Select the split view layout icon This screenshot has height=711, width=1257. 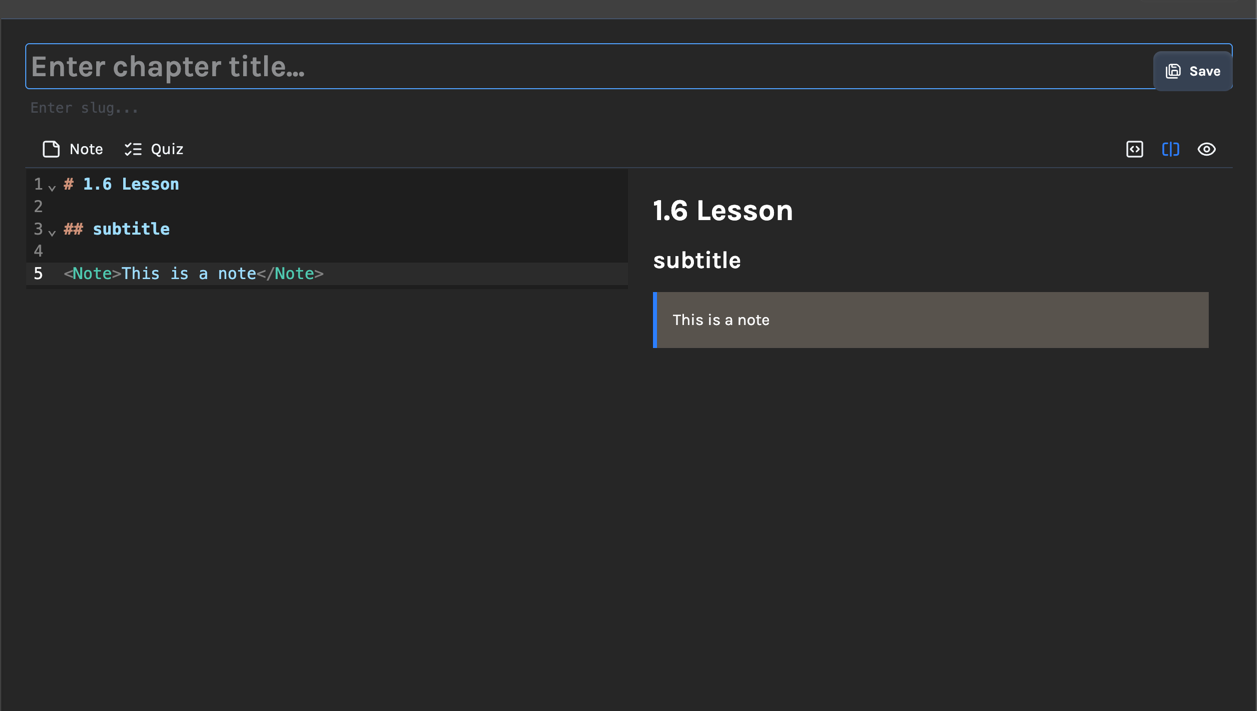[1170, 149]
